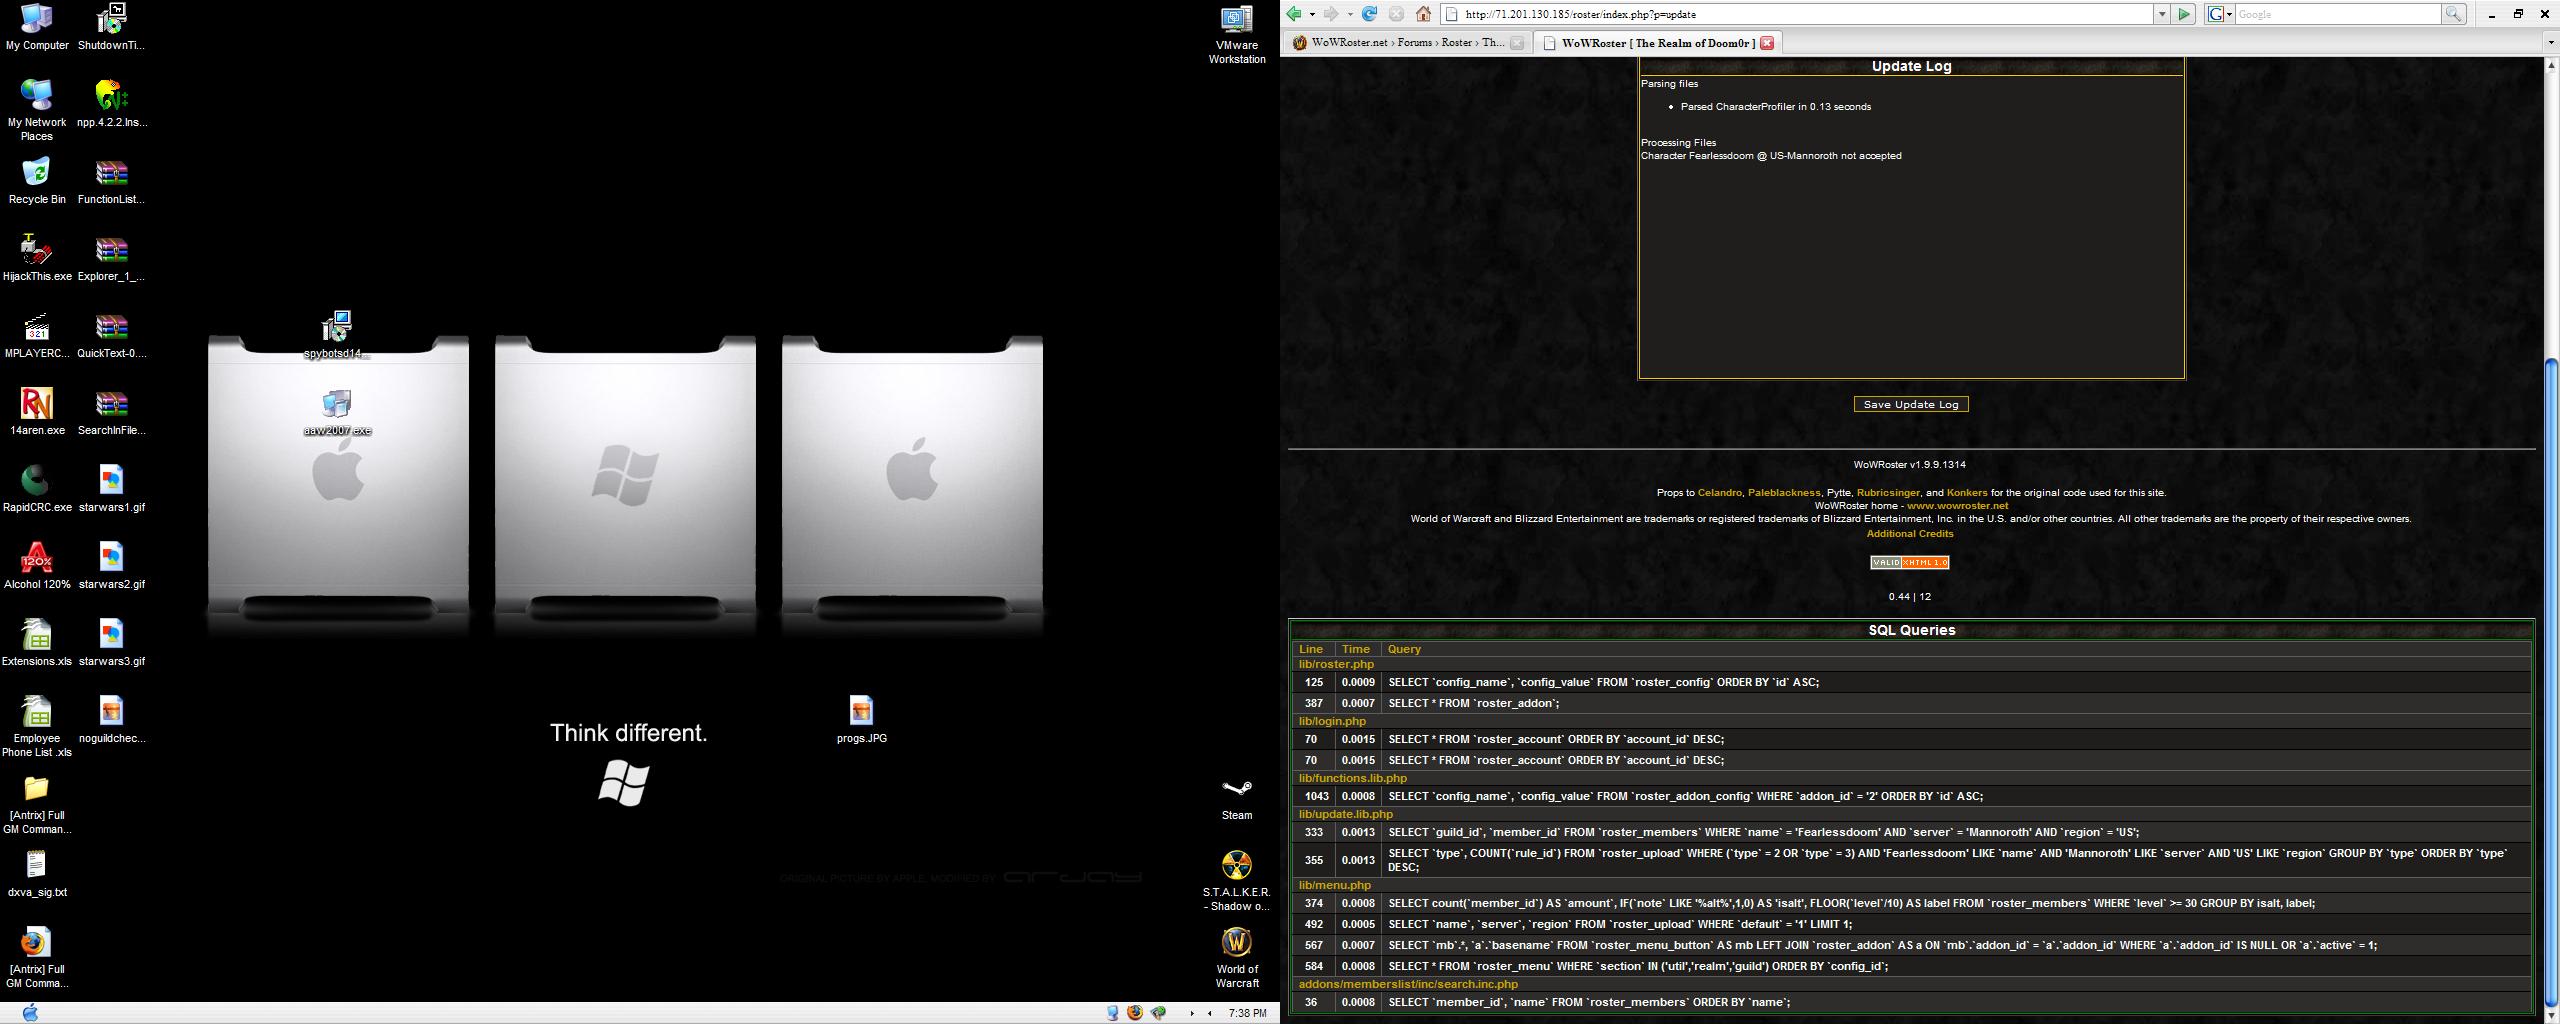Viewport: 2560px width, 1024px height.
Task: Click the Valid XHTML 1.0 badge
Action: (1909, 562)
